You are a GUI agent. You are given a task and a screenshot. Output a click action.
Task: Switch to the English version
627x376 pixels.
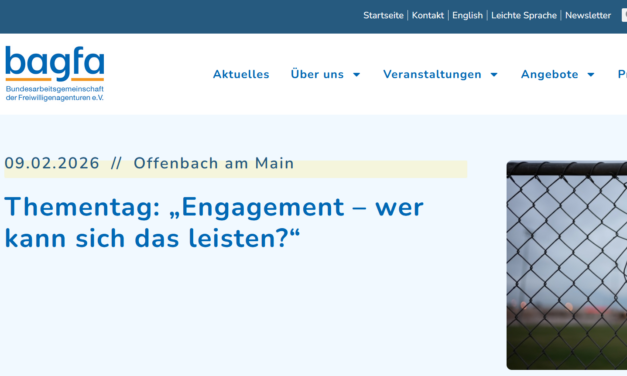(x=467, y=16)
